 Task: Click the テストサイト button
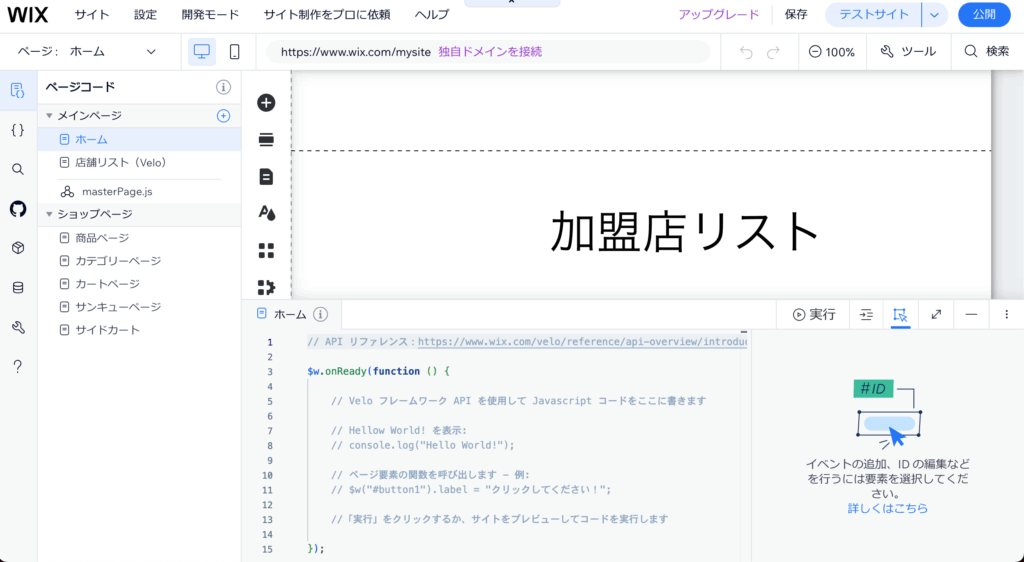(874, 14)
